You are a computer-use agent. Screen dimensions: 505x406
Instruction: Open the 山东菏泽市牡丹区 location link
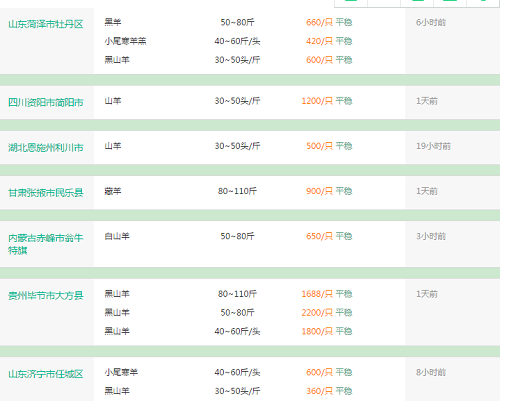coord(46,24)
